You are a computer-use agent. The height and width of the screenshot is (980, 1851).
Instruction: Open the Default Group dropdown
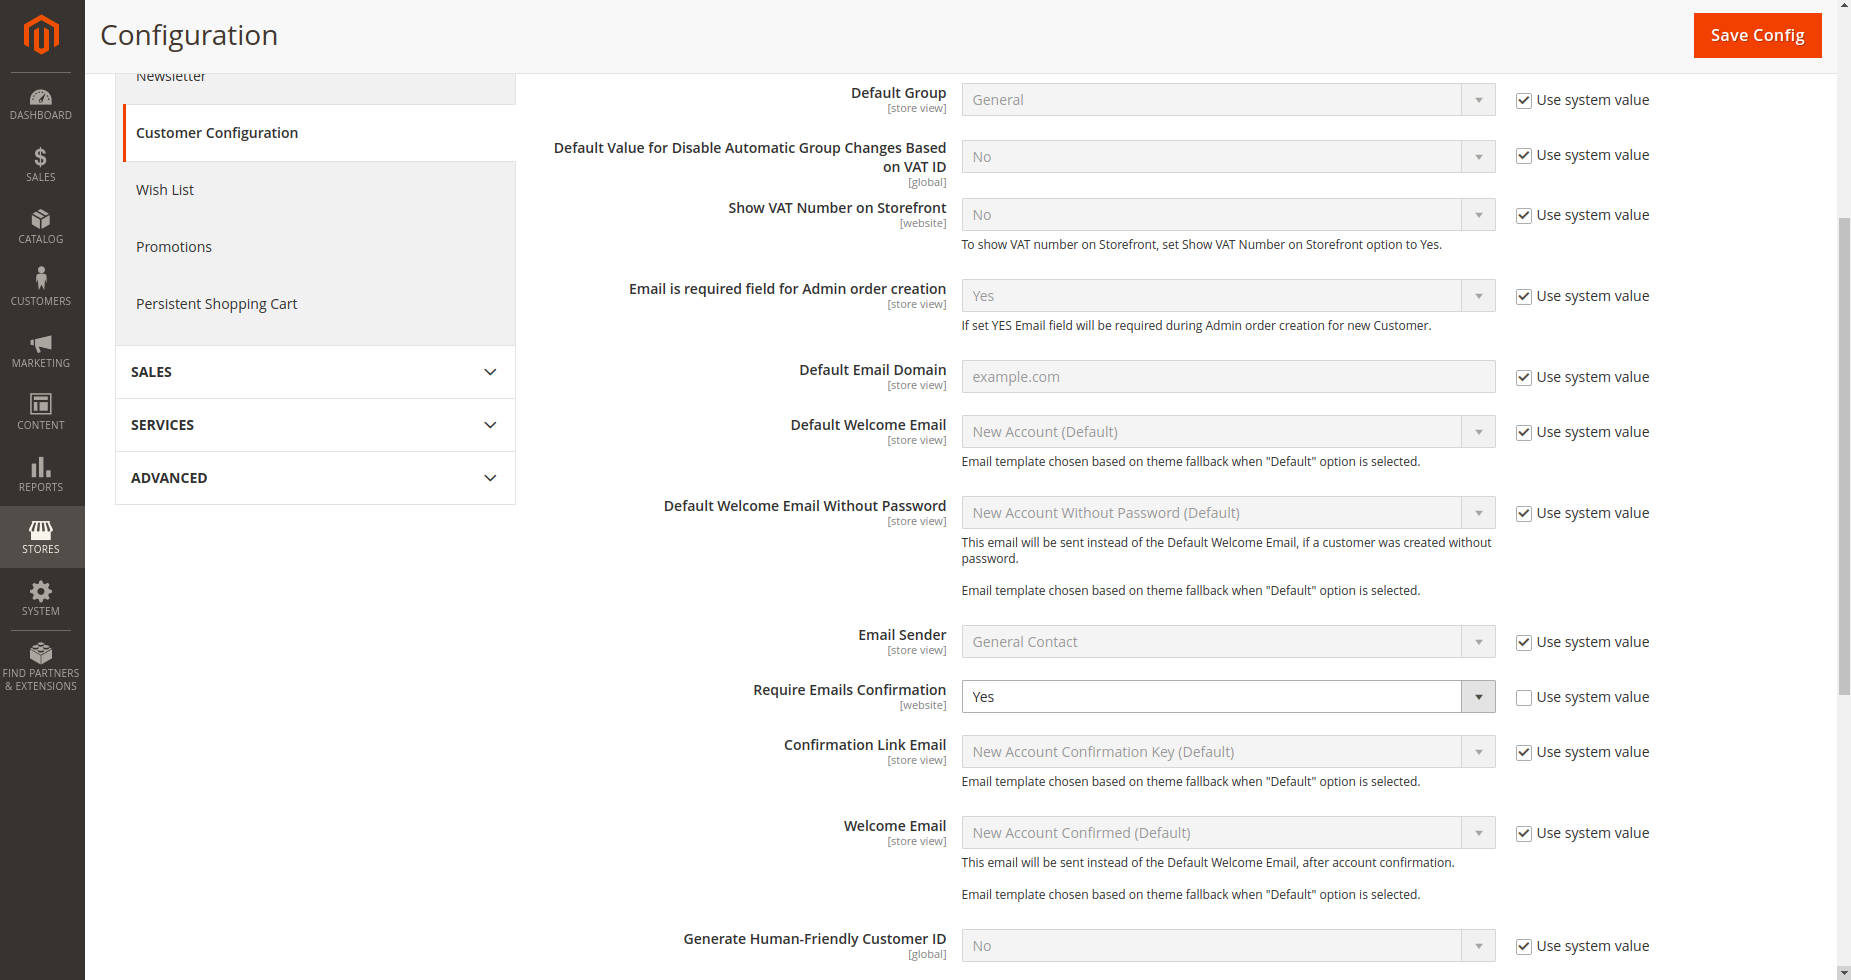tap(1228, 100)
